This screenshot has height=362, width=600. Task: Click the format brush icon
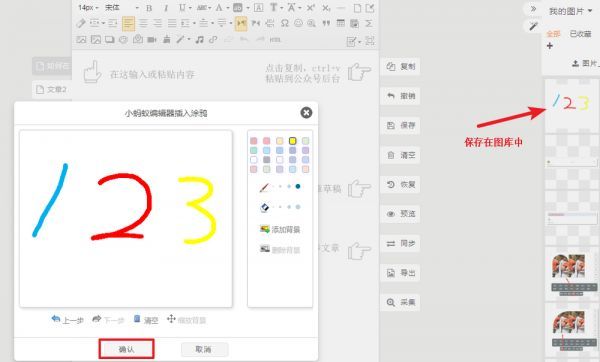(x=81, y=23)
